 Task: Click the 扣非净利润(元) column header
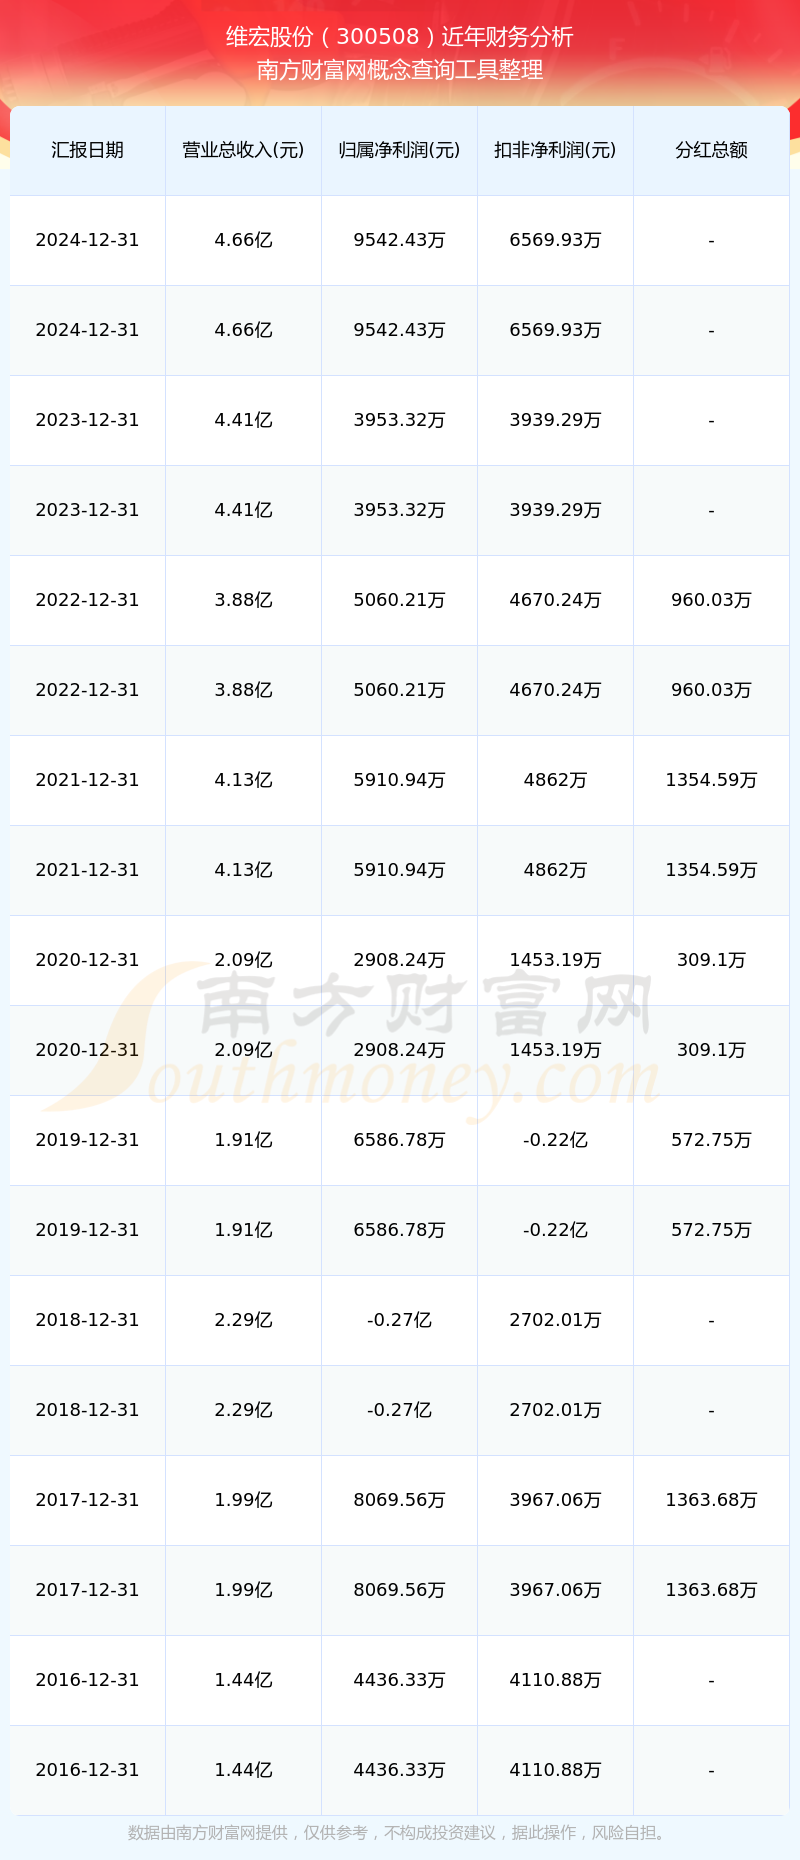(555, 150)
